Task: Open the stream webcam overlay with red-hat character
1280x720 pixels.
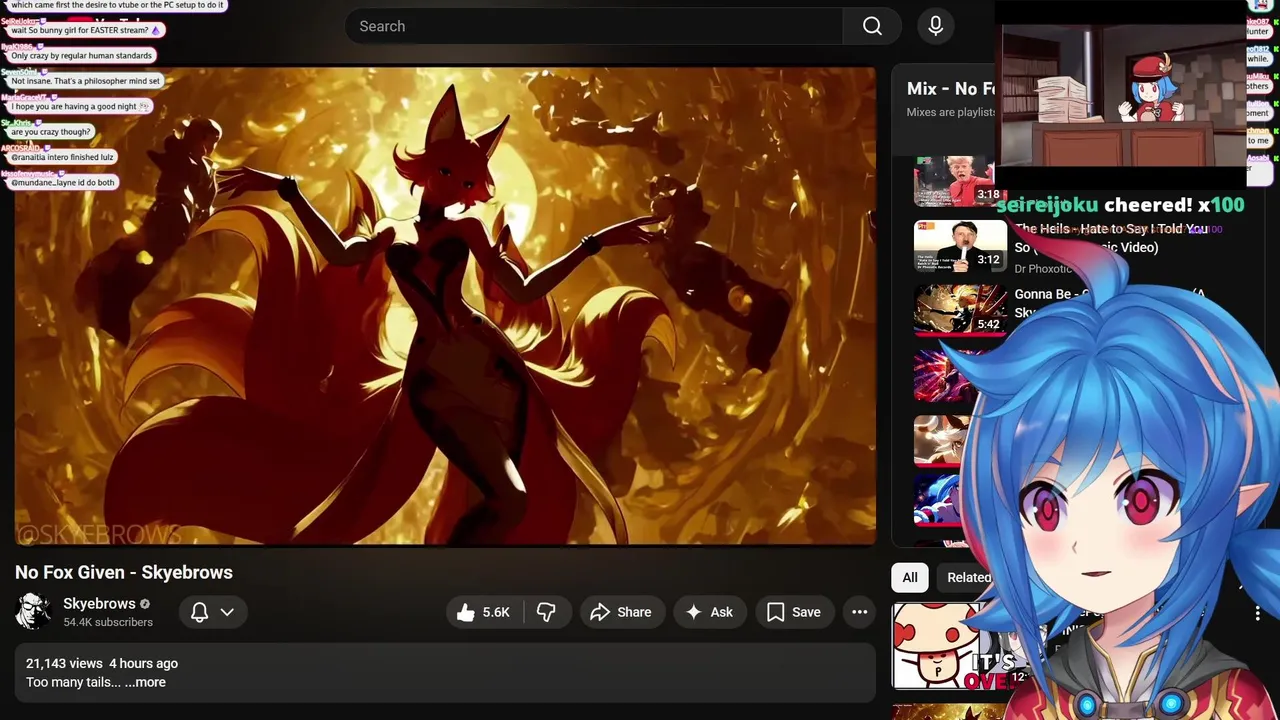Action: 1123,94
